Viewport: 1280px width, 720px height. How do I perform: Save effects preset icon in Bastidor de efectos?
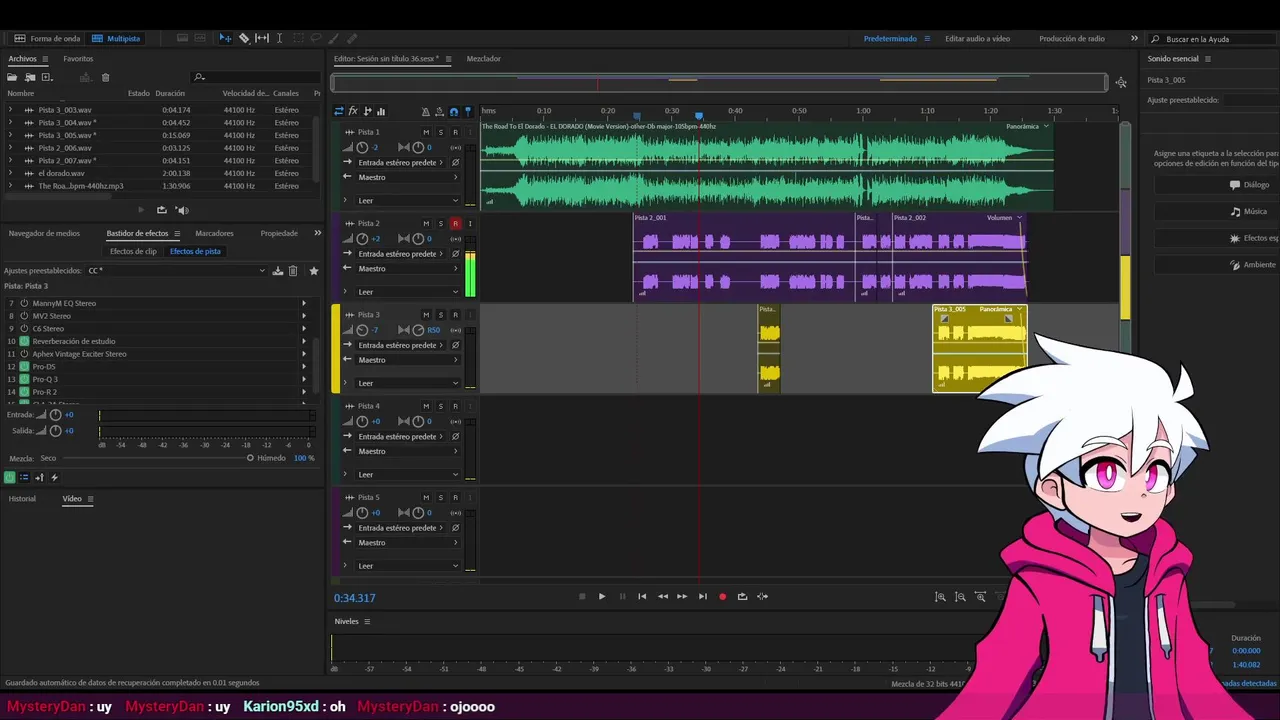coord(278,271)
